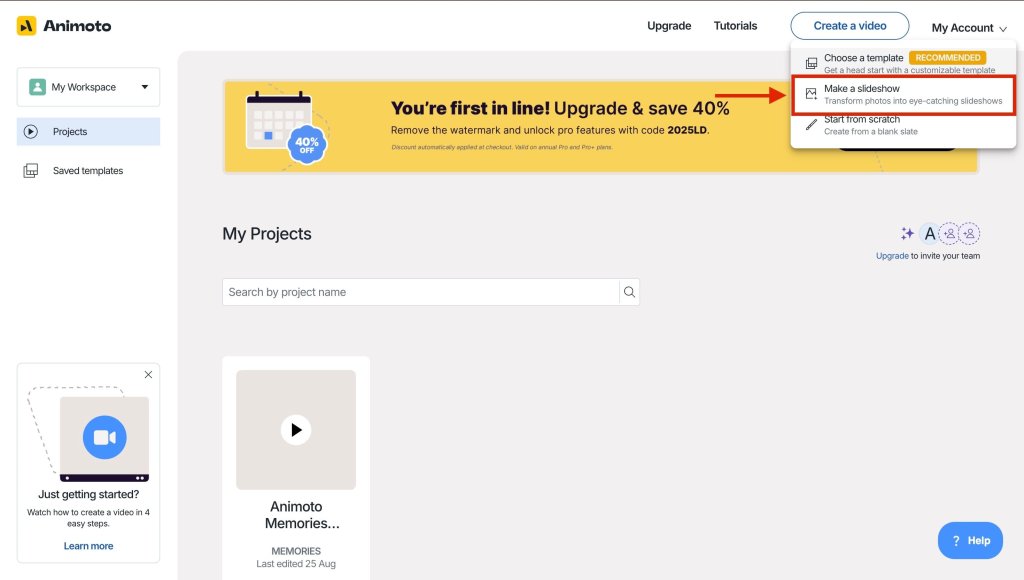1024x580 pixels.
Task: Select Projects in the sidebar
Action: [88, 131]
